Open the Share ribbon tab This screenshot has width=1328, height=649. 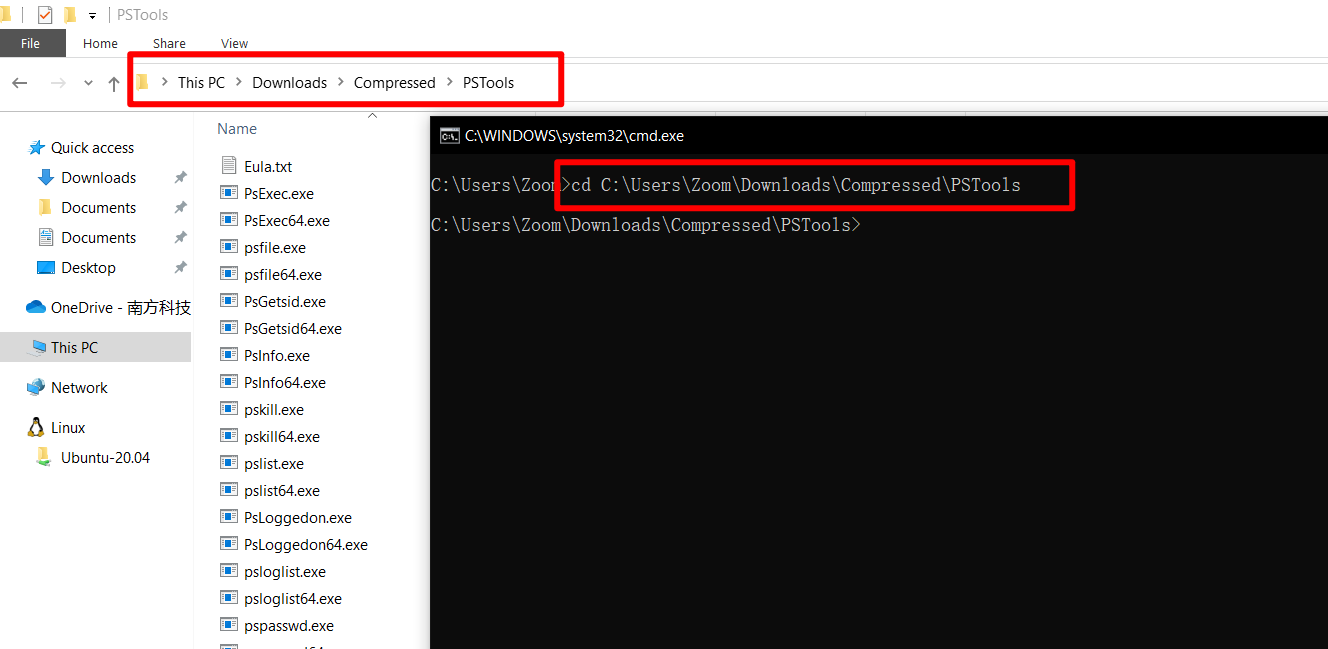click(169, 43)
